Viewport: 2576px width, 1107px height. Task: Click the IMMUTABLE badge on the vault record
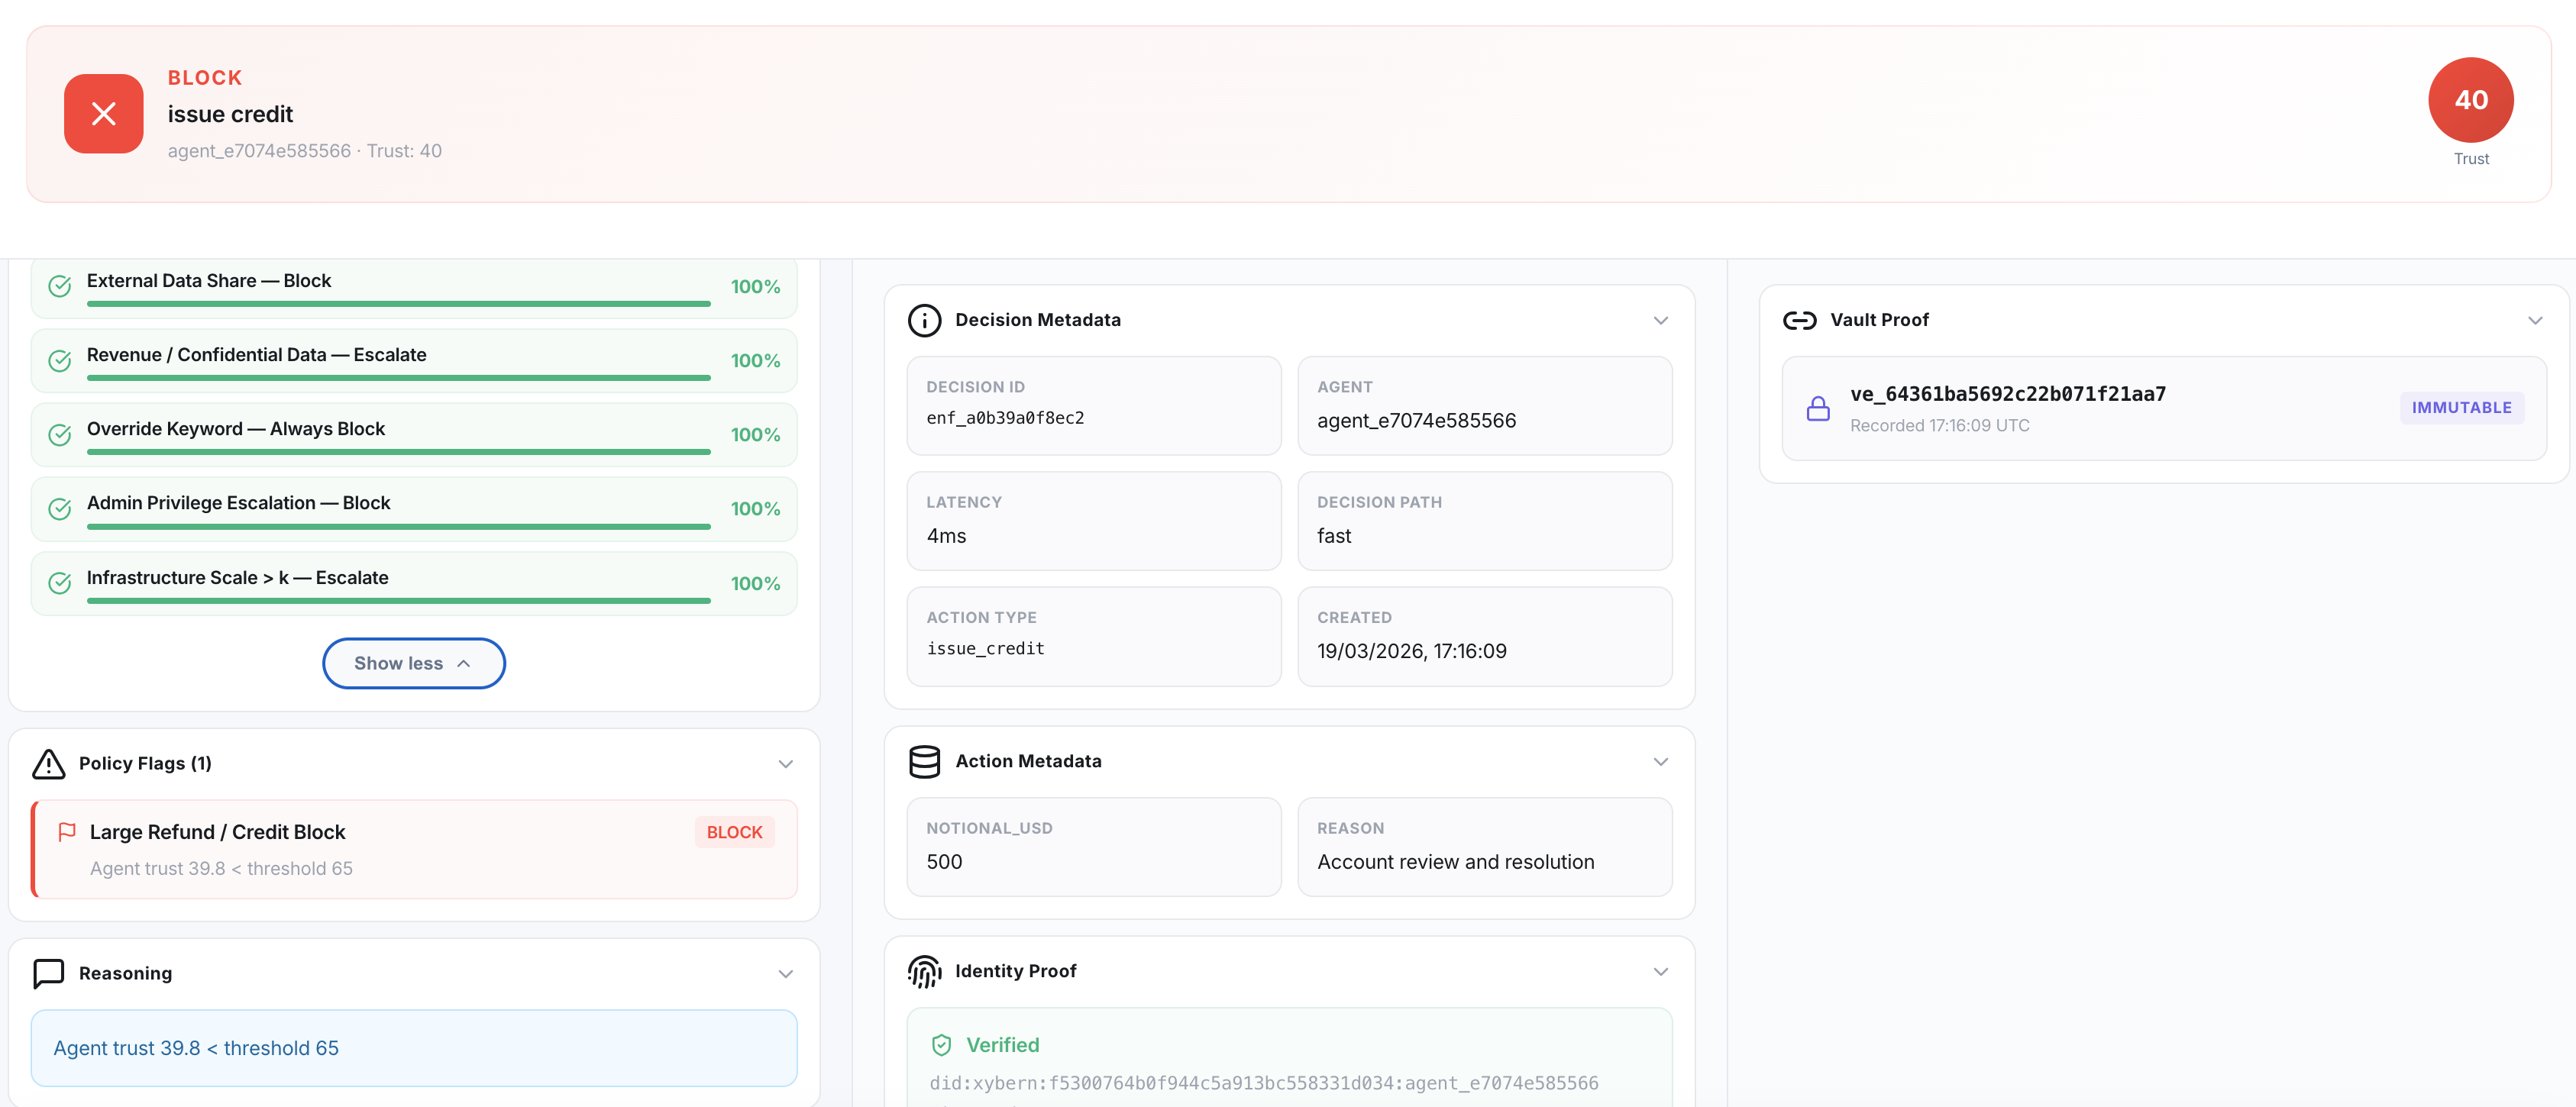[x=2462, y=407]
